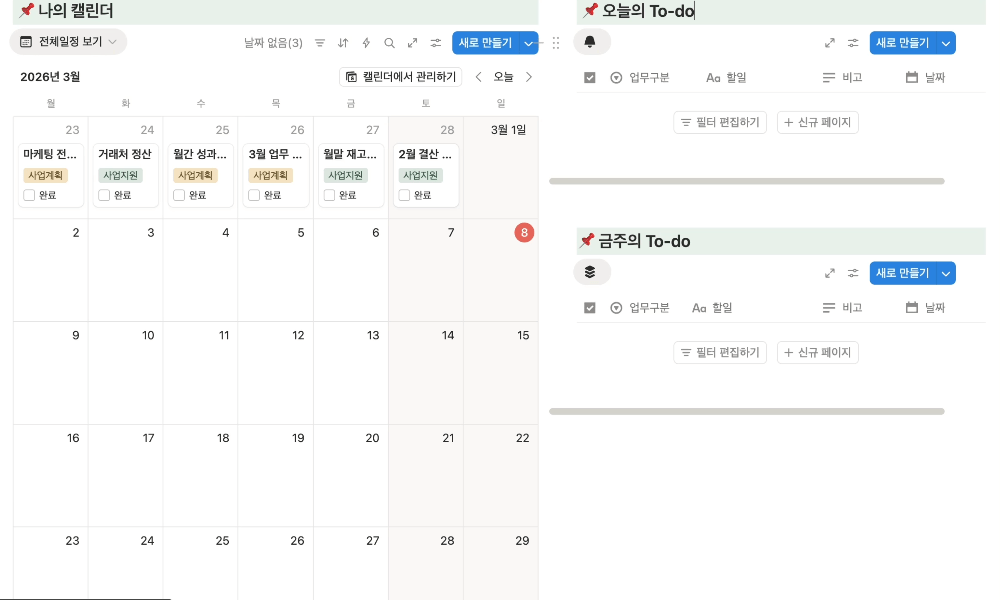Image resolution: width=1000 pixels, height=600 pixels.
Task: Expand arrow next to calendar's 새로 만들기
Action: click(x=529, y=43)
